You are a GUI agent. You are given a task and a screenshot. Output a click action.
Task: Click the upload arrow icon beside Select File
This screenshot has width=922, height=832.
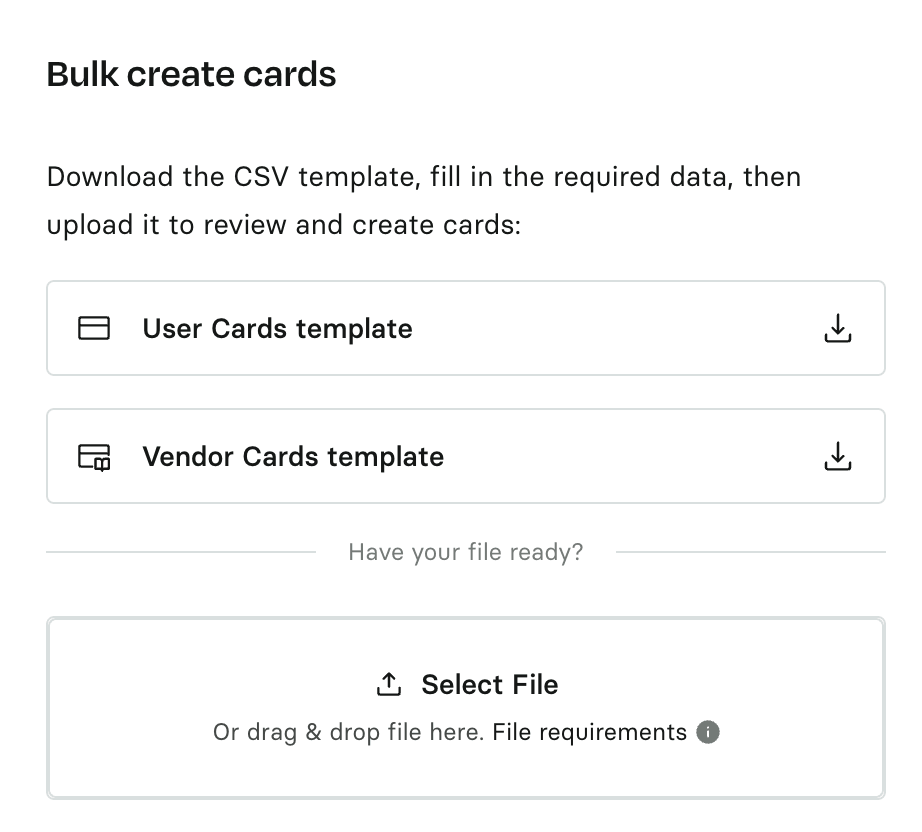[389, 684]
